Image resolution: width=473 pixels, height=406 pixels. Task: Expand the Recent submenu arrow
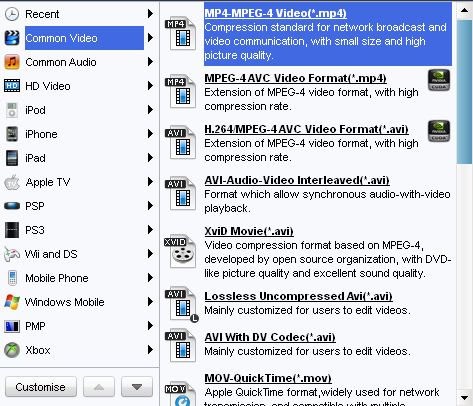pyautogui.click(x=150, y=14)
